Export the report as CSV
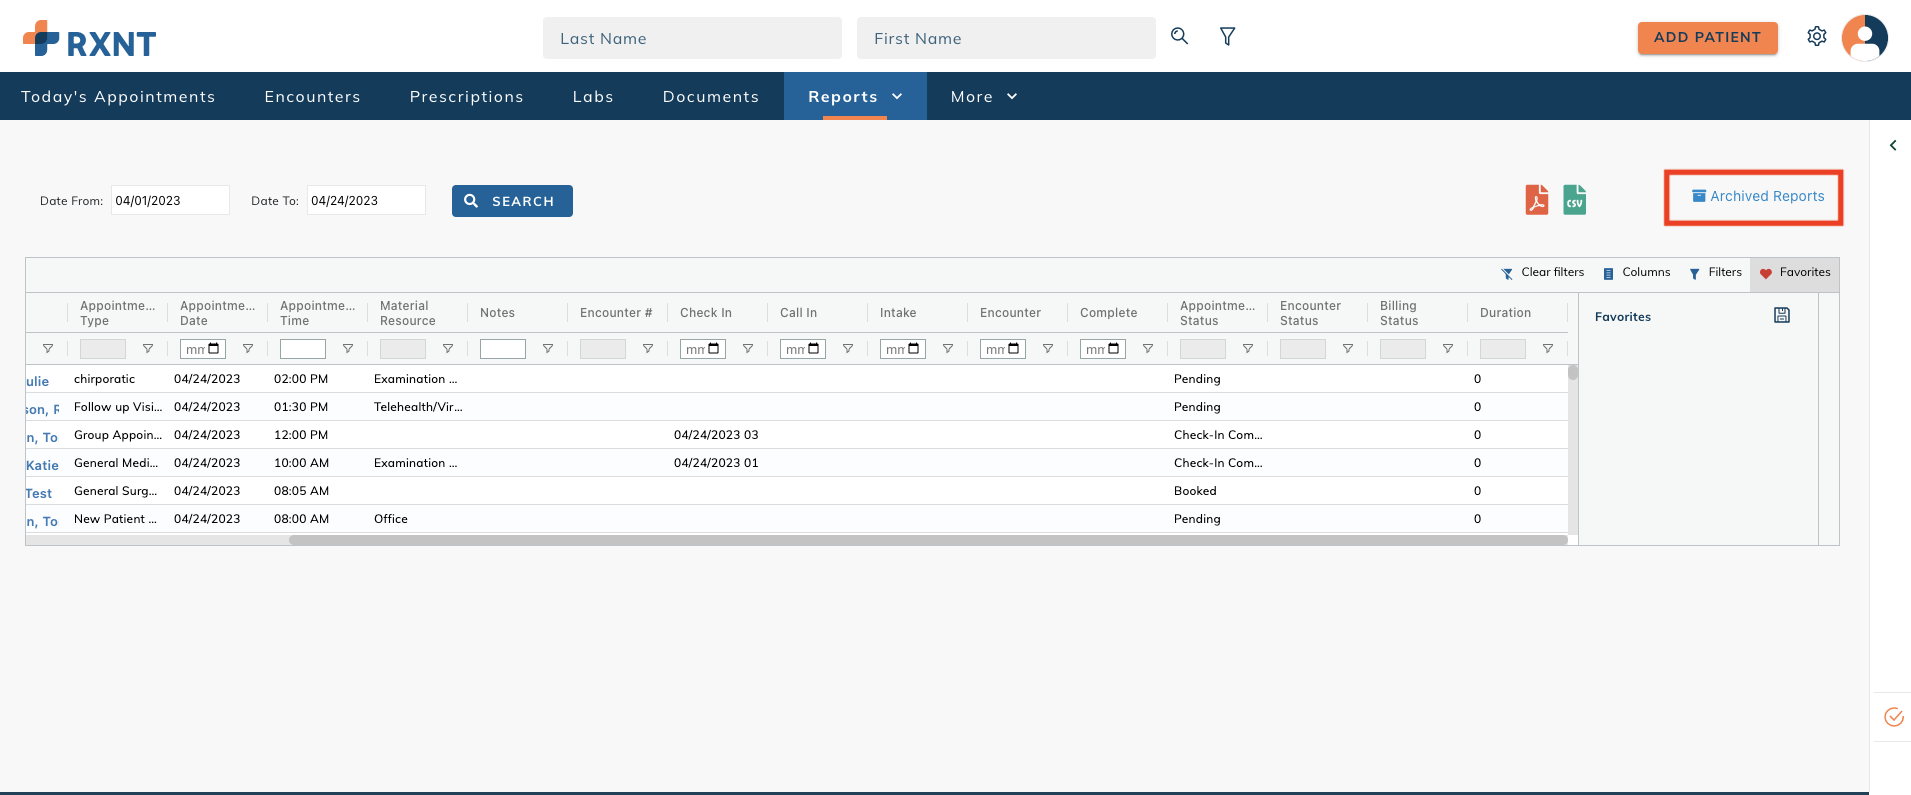 (1575, 199)
